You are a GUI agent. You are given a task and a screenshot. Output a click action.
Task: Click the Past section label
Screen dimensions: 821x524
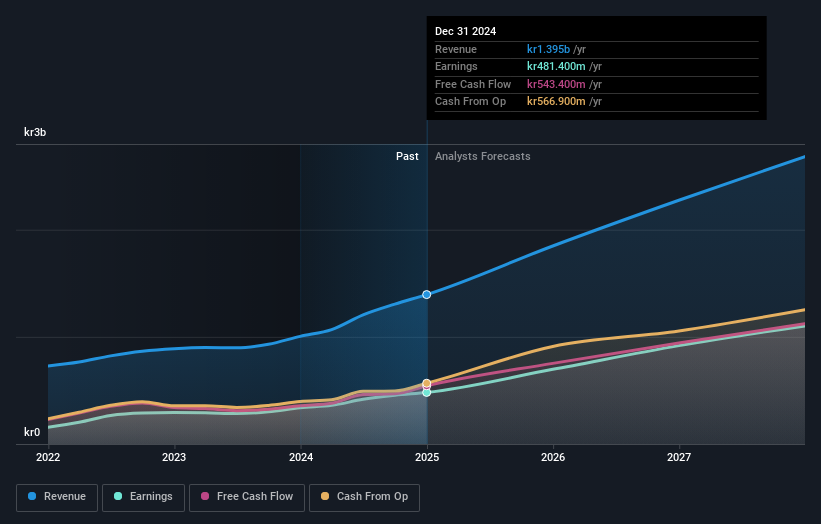(407, 157)
